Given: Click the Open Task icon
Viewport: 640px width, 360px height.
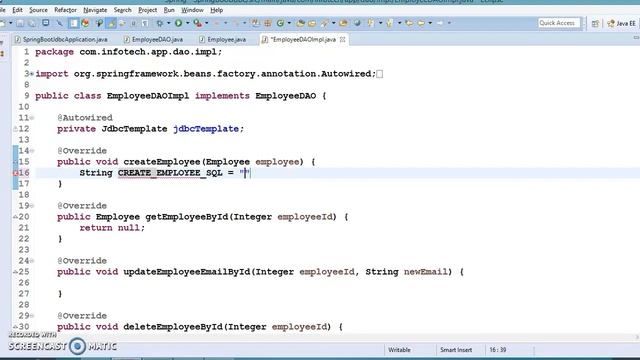Looking at the screenshot, I should point(312,23).
